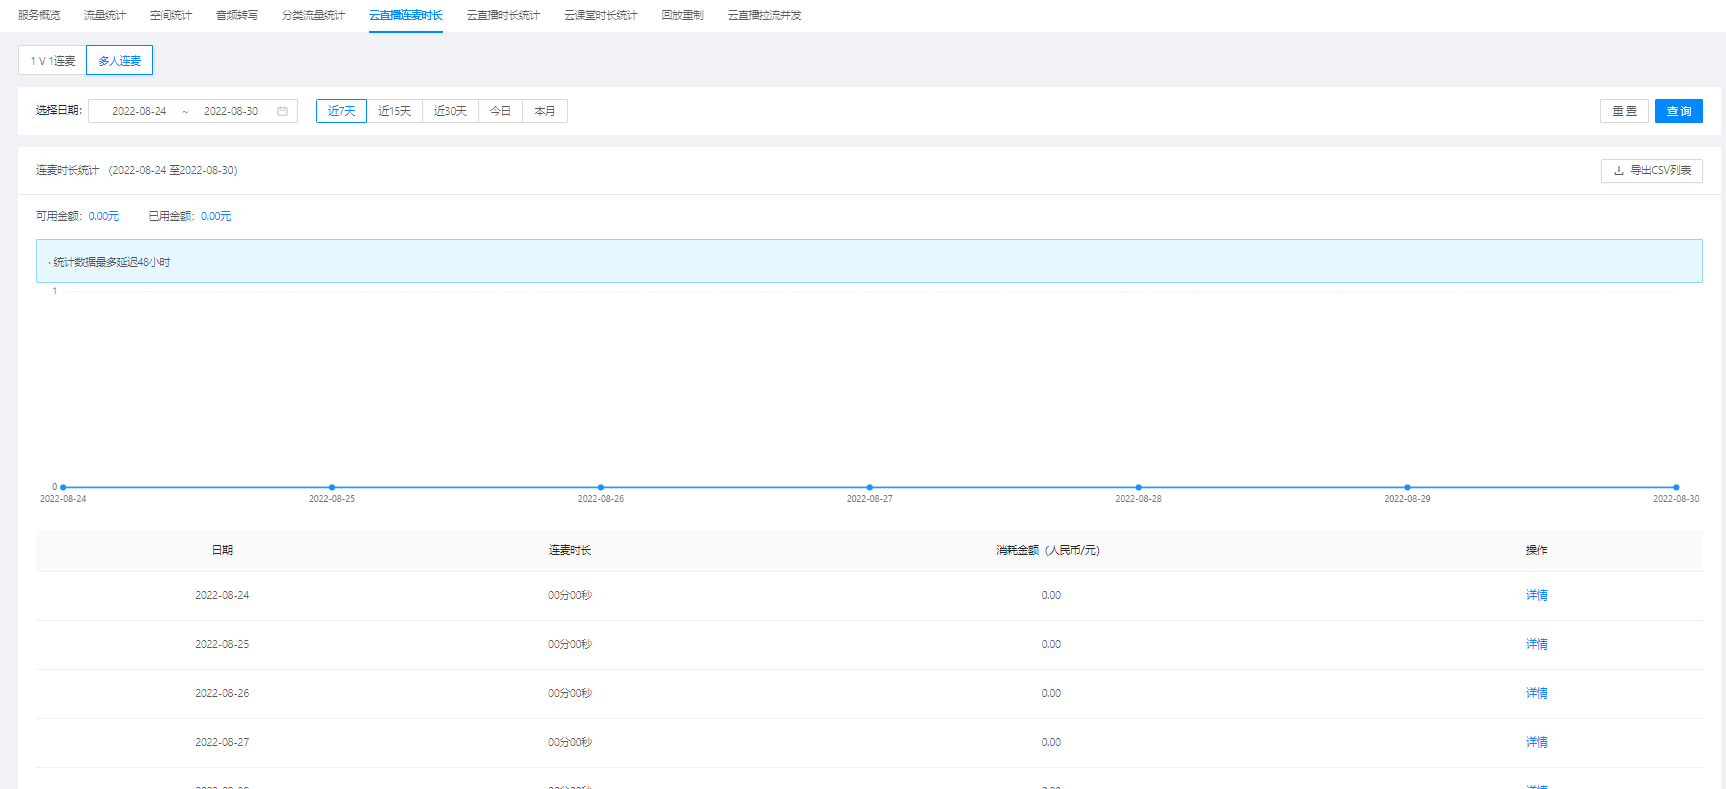The image size is (1726, 789).
Task: Open 详情 for 2022-08-24 row
Action: pos(1536,595)
